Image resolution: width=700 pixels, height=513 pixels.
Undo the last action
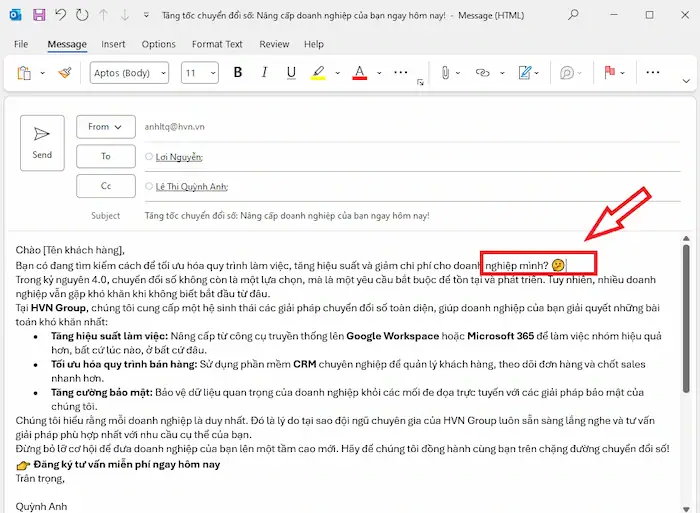[61, 16]
